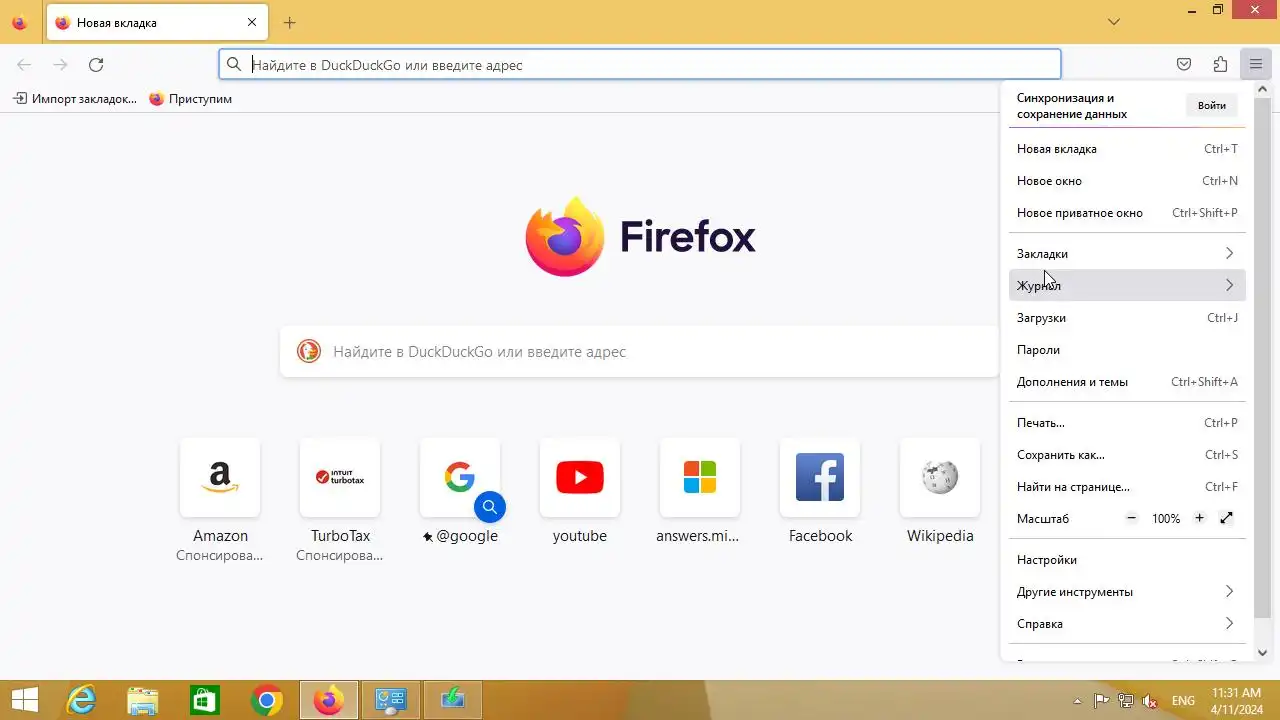This screenshot has height=720, width=1280.
Task: Show hidden tray icons arrow
Action: coord(1077,701)
